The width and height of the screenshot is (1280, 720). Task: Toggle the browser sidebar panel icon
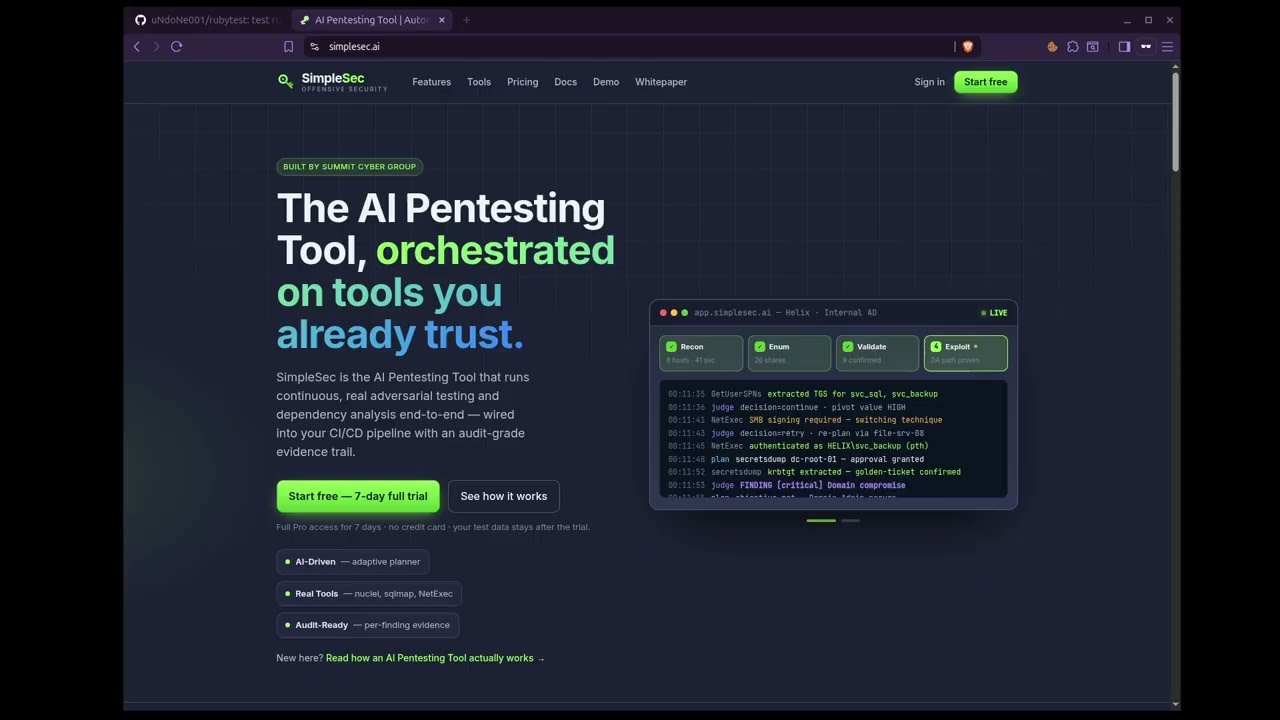click(x=1124, y=46)
